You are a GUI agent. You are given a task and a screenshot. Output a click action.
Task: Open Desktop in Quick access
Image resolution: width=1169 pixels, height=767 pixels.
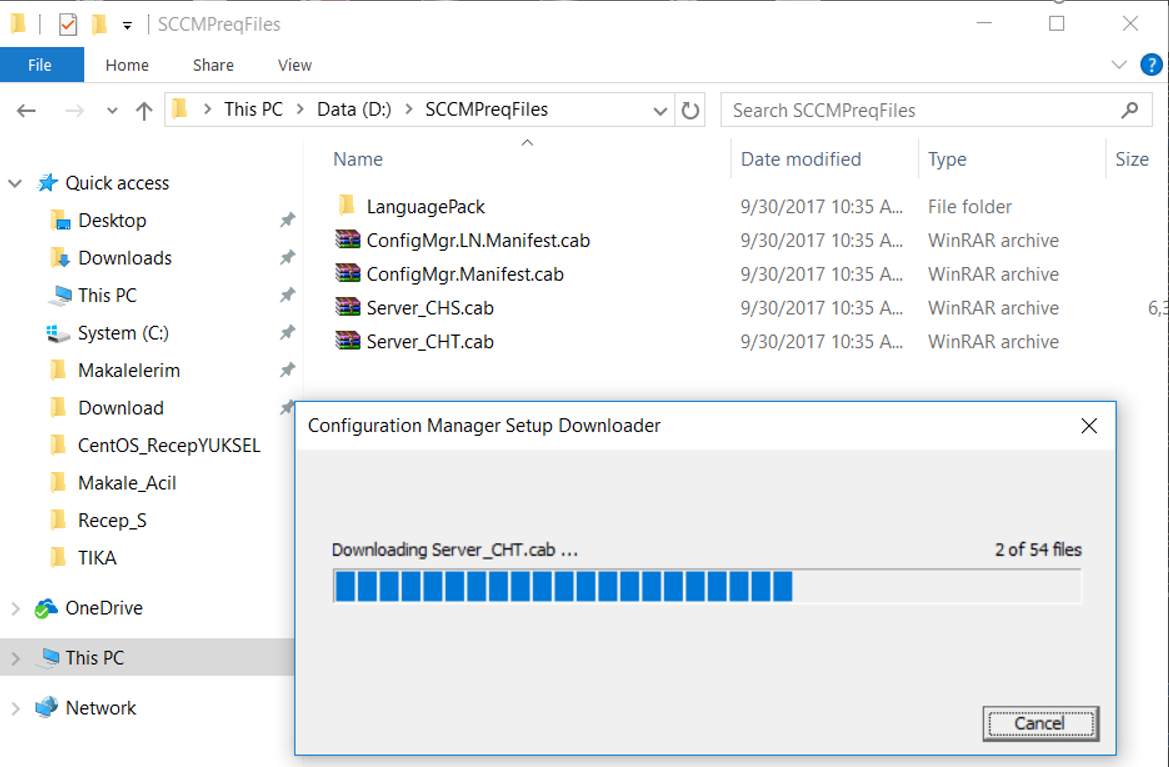tap(113, 221)
